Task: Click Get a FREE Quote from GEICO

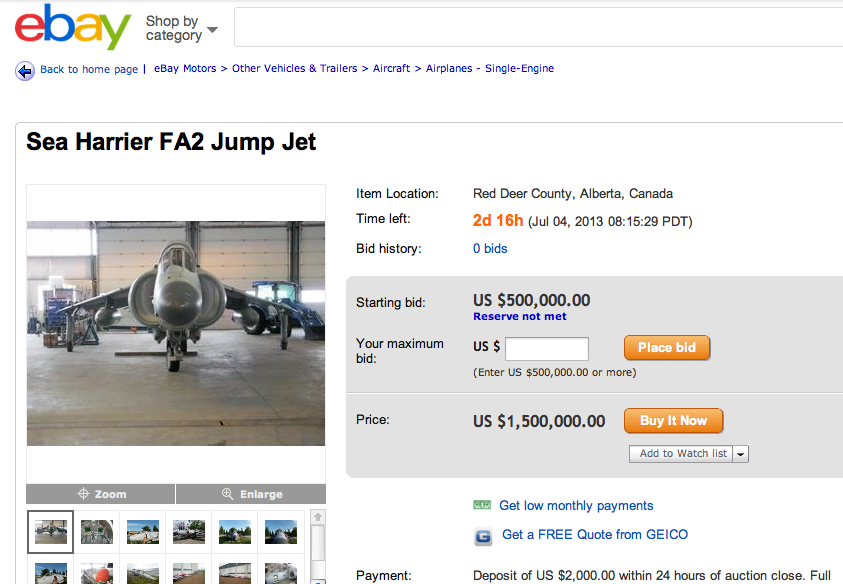Action: [x=595, y=535]
